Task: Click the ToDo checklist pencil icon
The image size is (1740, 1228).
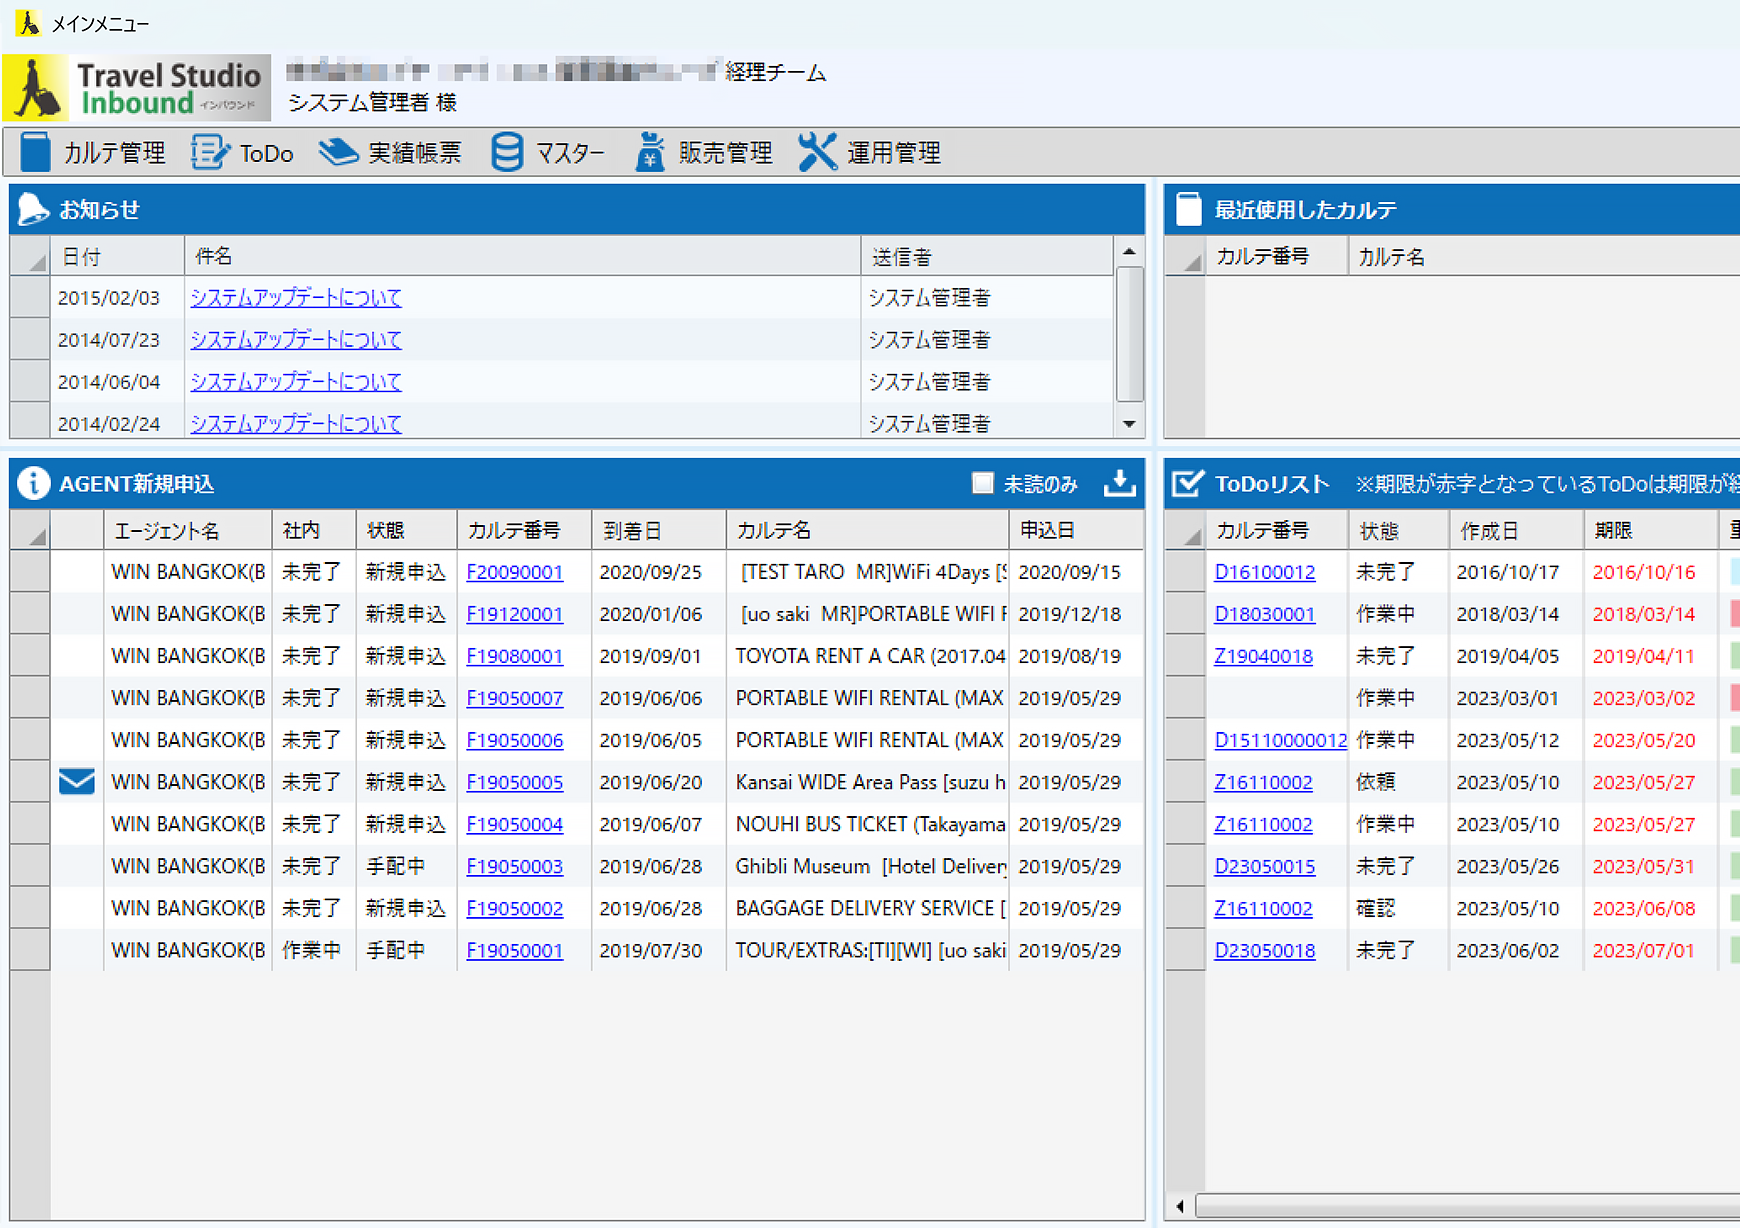Action: point(210,153)
